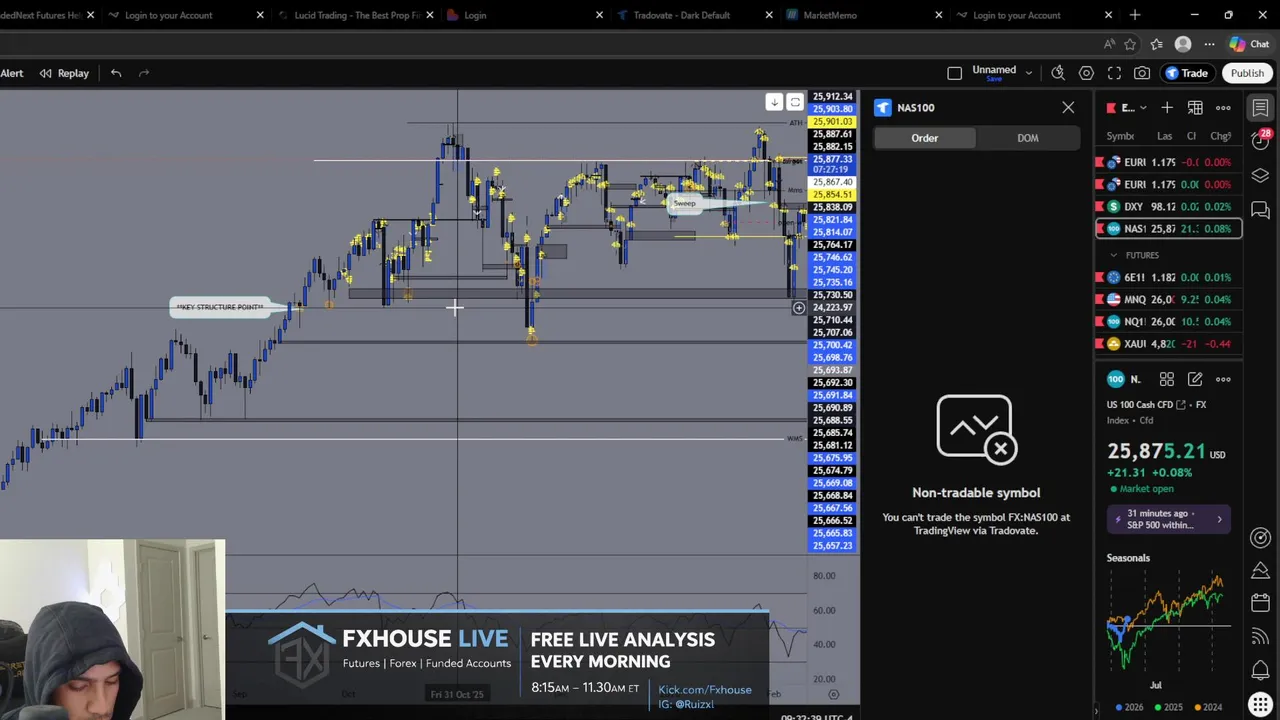Open chats sidebar icon
The width and height of the screenshot is (1280, 720).
coord(1260,210)
